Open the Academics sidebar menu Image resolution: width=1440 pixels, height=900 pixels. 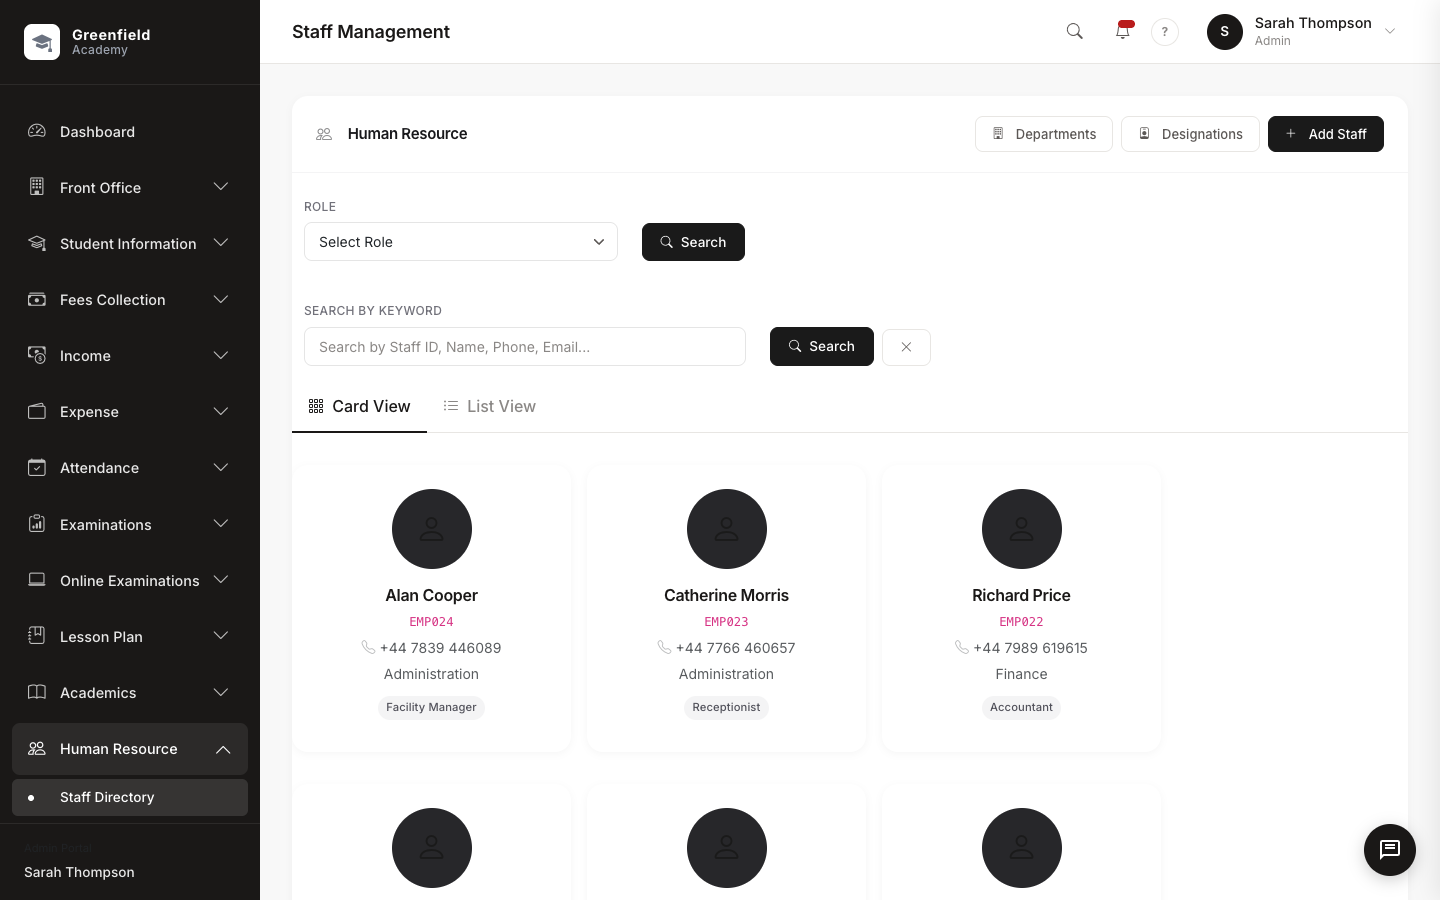coord(130,692)
